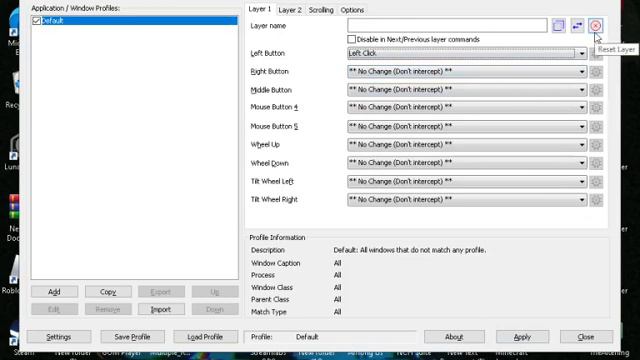Open the gear settings for Mouse Button 5

tap(596, 127)
